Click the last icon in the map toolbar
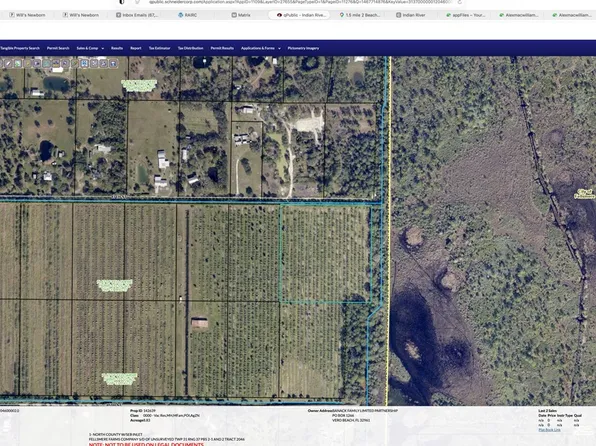This screenshot has height=446, width=596. click(113, 63)
